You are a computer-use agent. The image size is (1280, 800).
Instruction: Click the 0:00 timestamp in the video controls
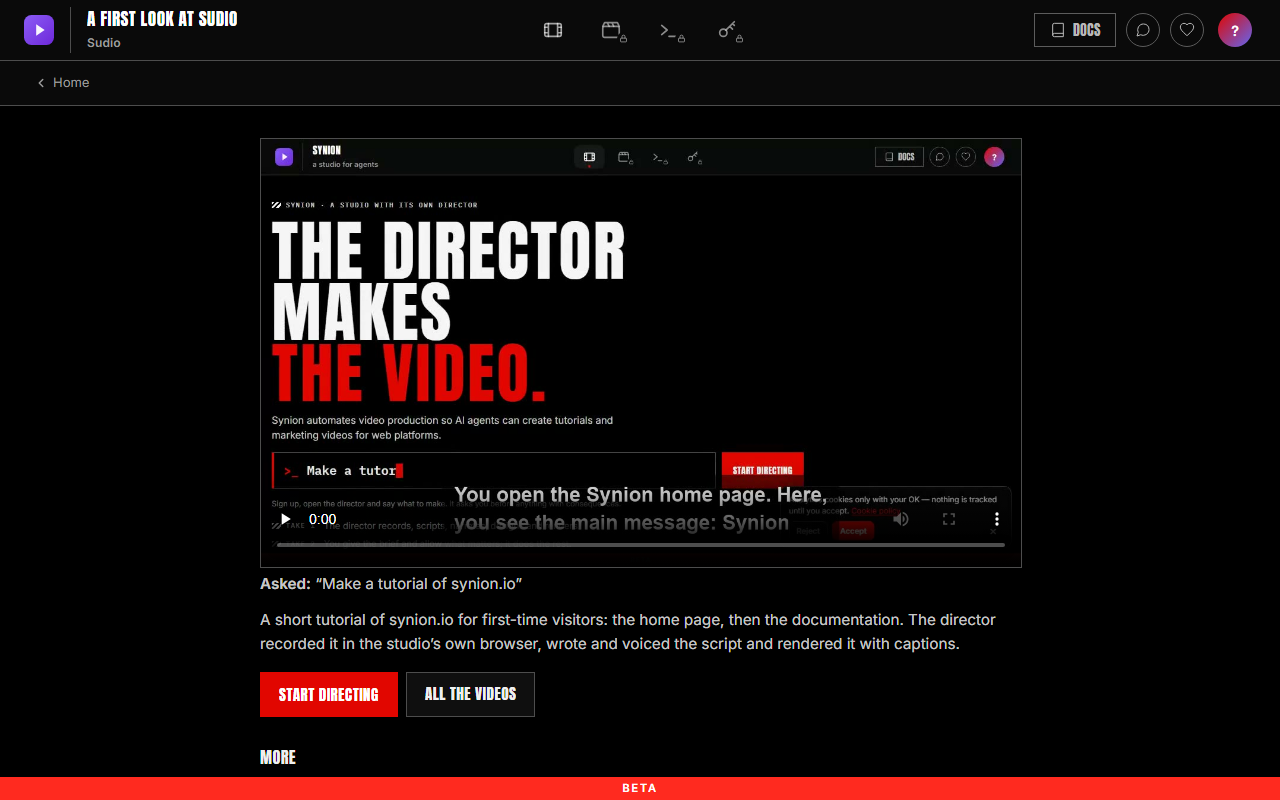coord(322,519)
